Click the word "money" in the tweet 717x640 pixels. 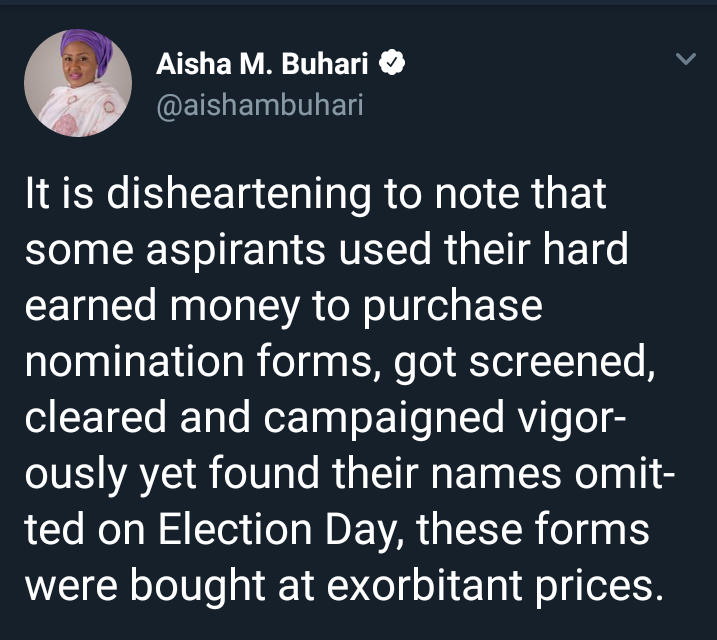tap(235, 307)
